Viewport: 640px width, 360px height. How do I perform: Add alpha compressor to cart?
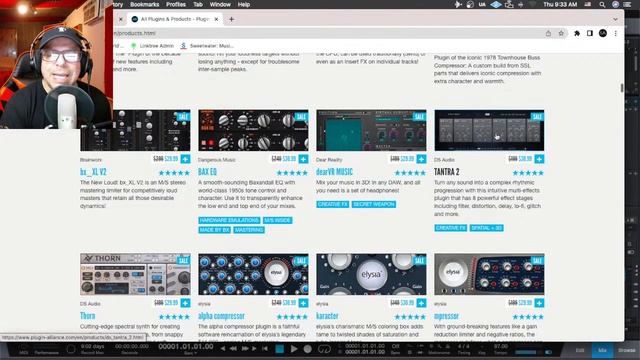tap(303, 303)
